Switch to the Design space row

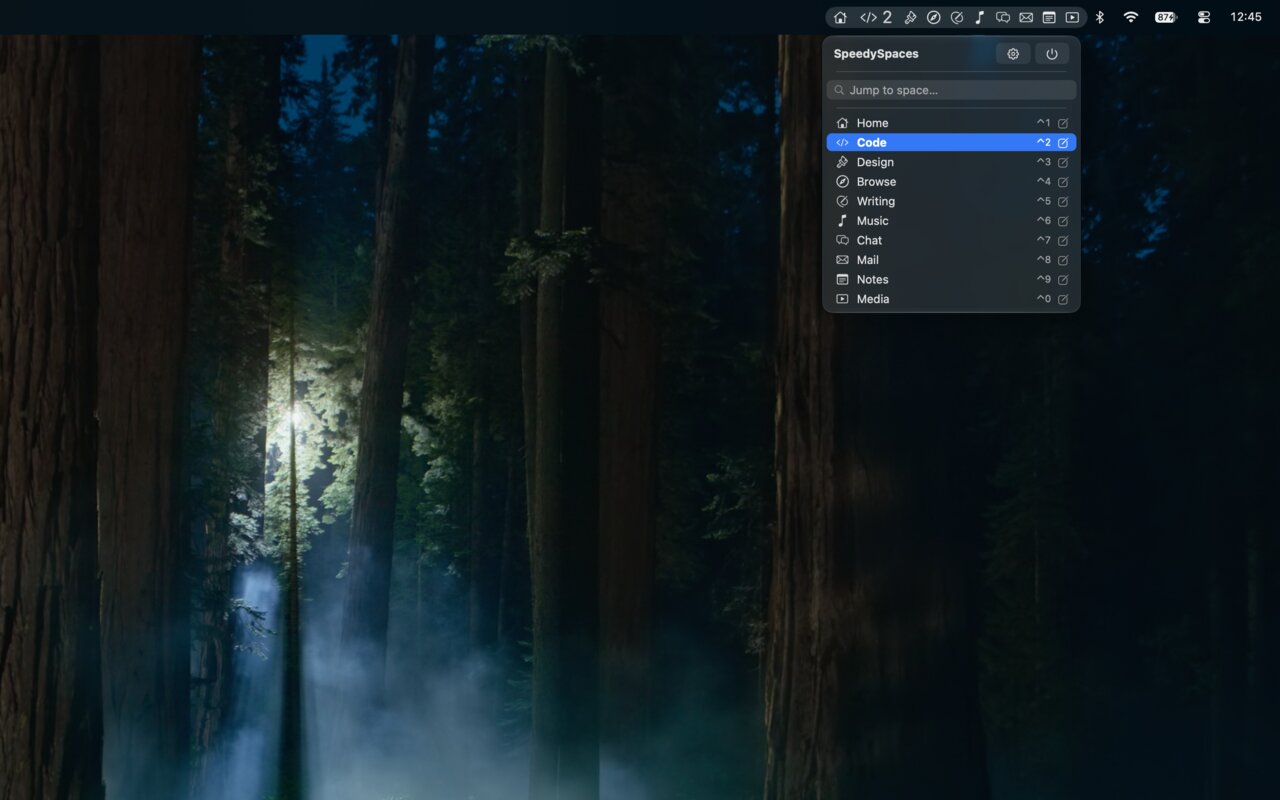tap(952, 162)
